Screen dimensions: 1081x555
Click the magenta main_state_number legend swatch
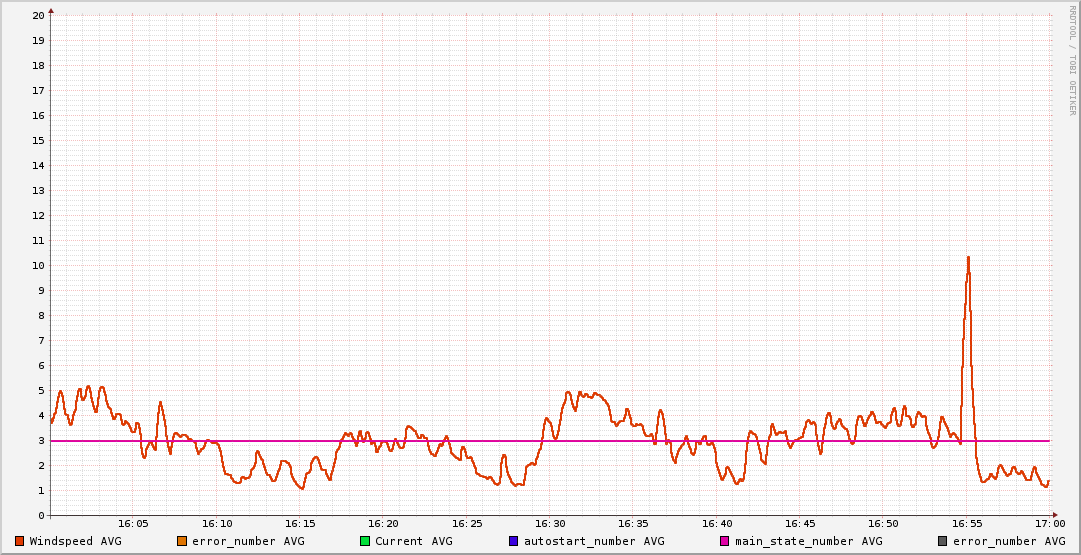point(726,541)
